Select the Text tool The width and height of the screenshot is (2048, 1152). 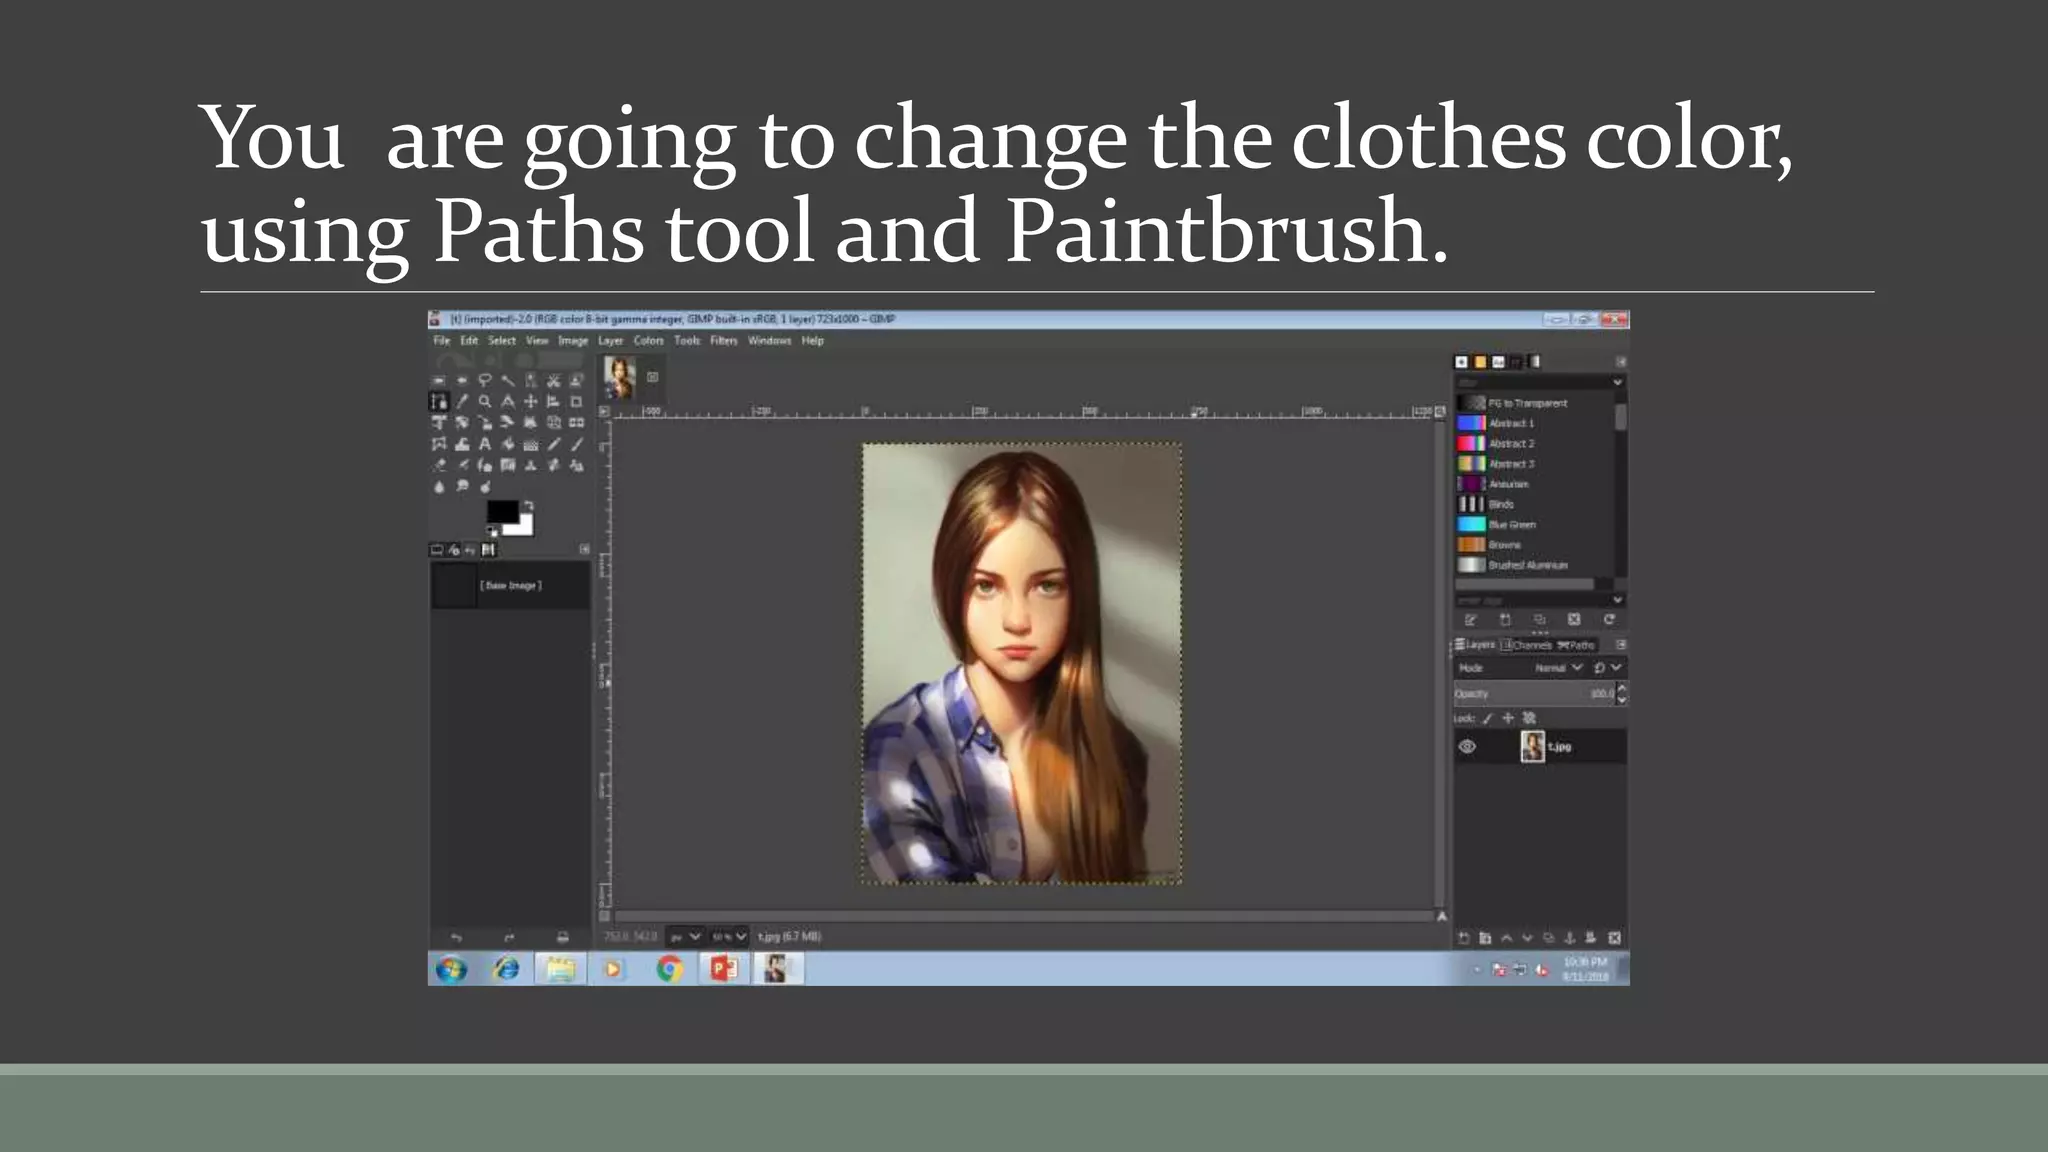485,444
